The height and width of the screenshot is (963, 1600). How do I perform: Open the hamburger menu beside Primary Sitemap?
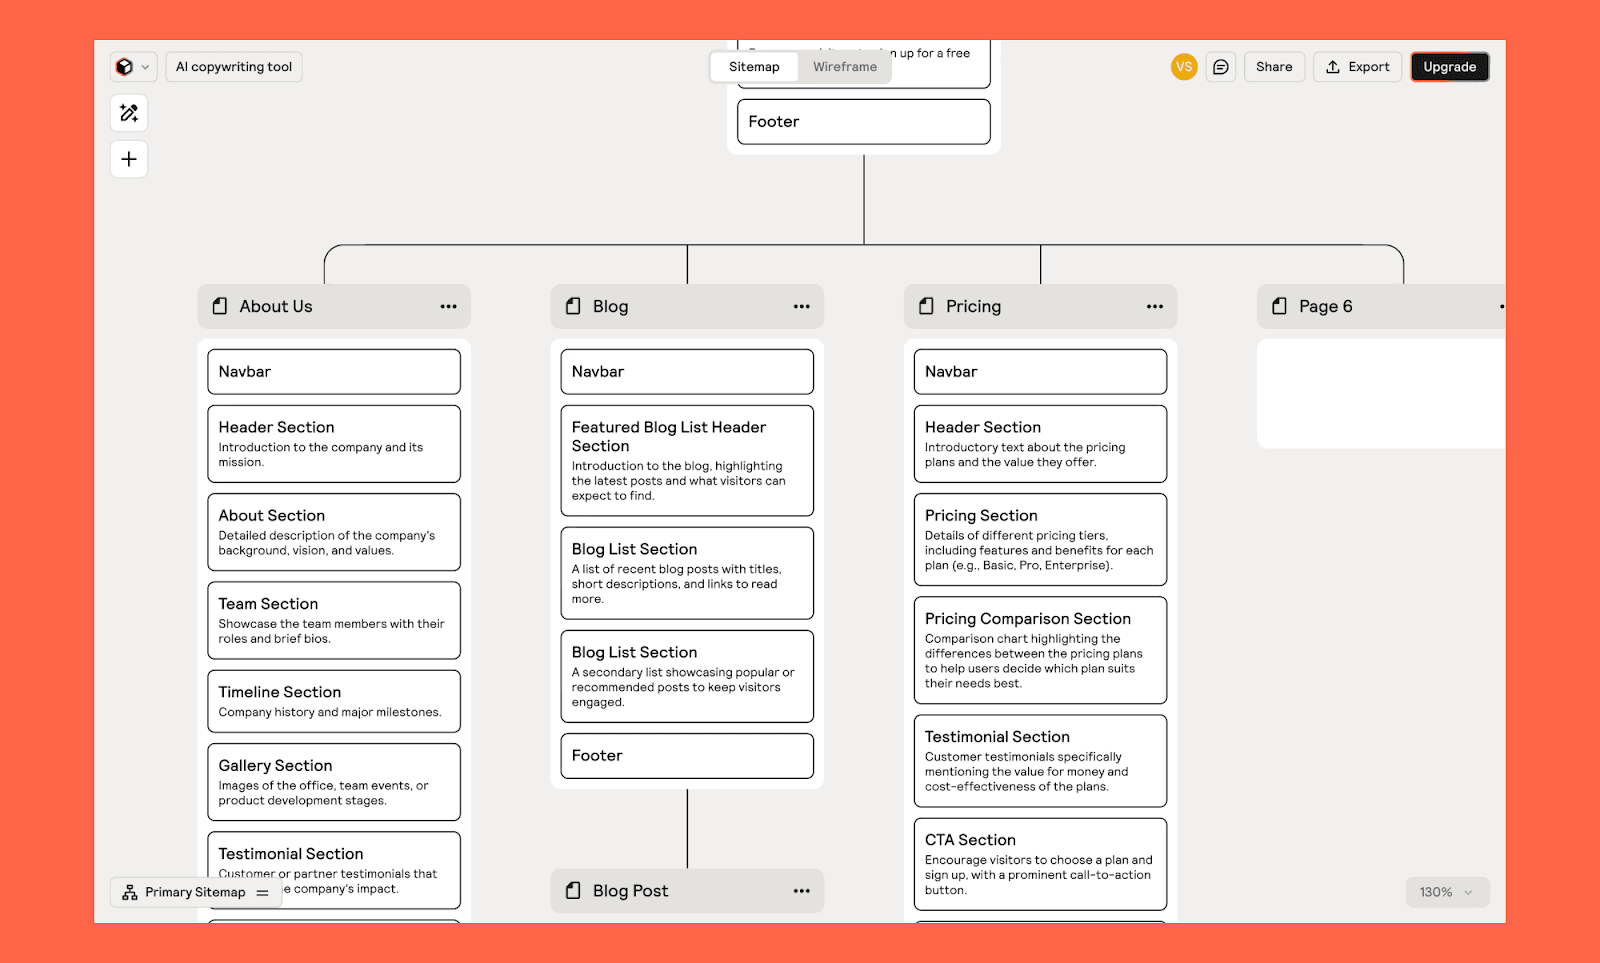click(x=261, y=892)
